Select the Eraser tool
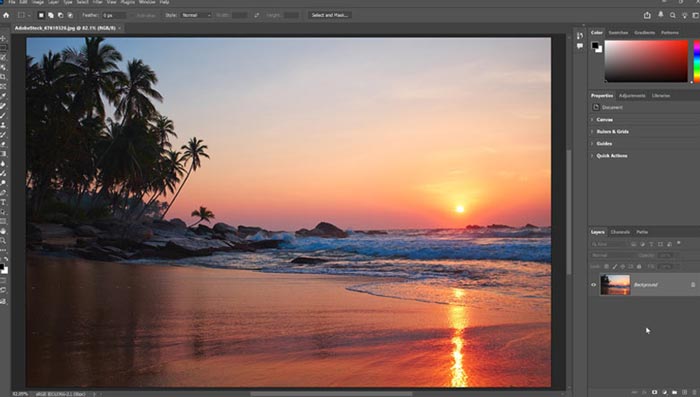 point(3,144)
